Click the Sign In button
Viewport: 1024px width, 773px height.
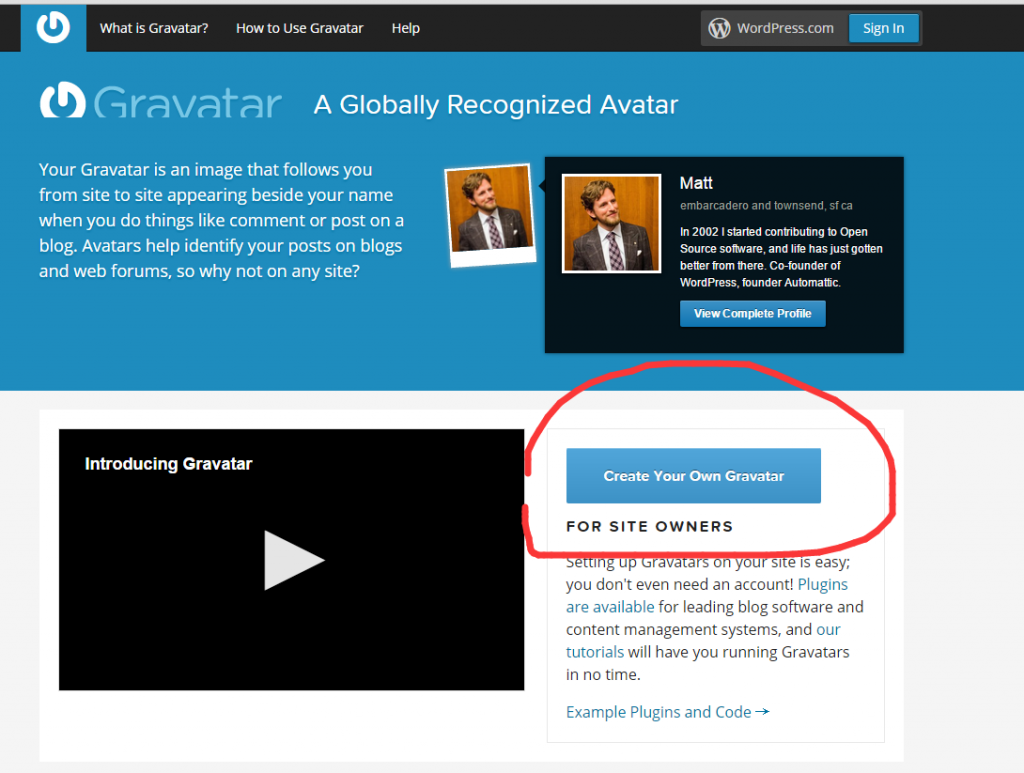click(883, 28)
